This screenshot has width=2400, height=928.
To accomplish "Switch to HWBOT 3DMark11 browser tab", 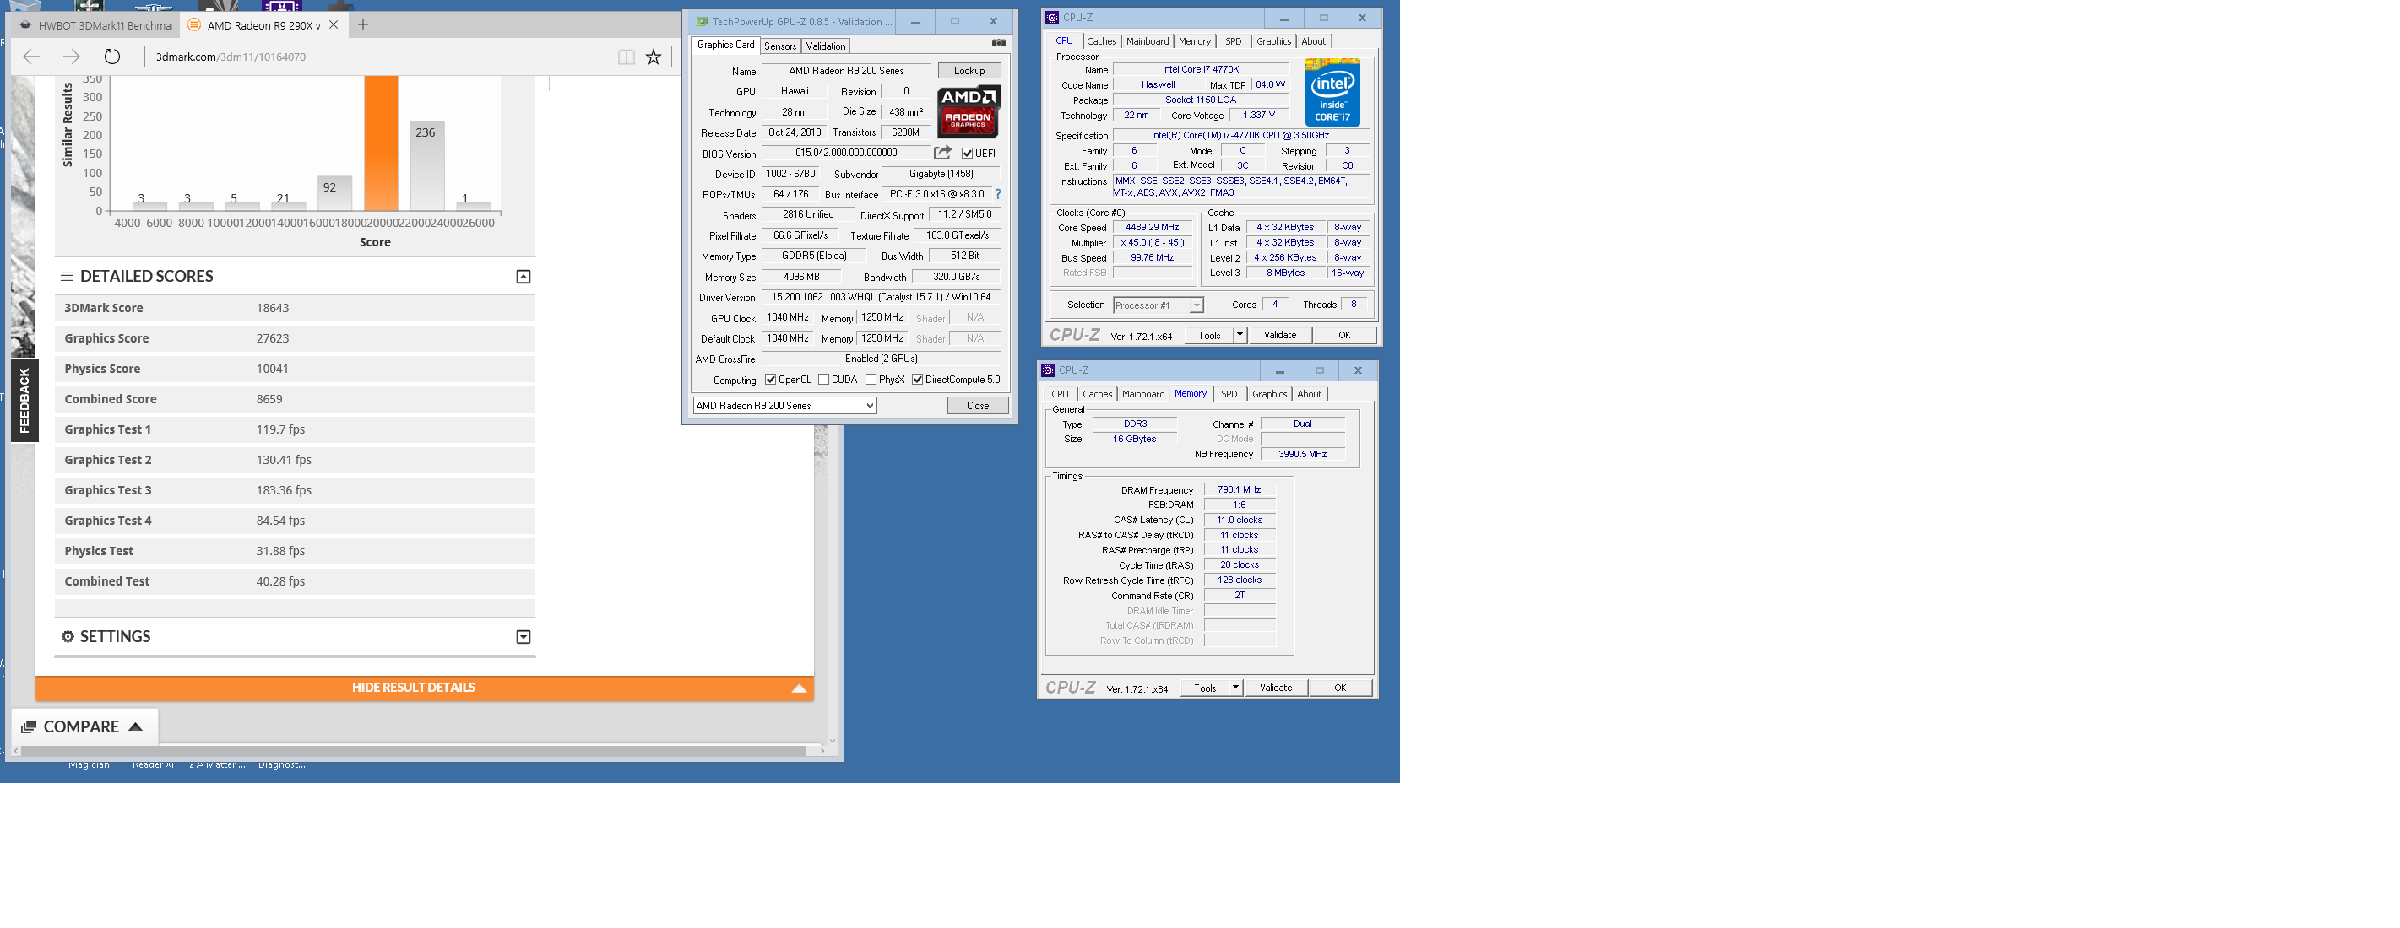I will (95, 26).
